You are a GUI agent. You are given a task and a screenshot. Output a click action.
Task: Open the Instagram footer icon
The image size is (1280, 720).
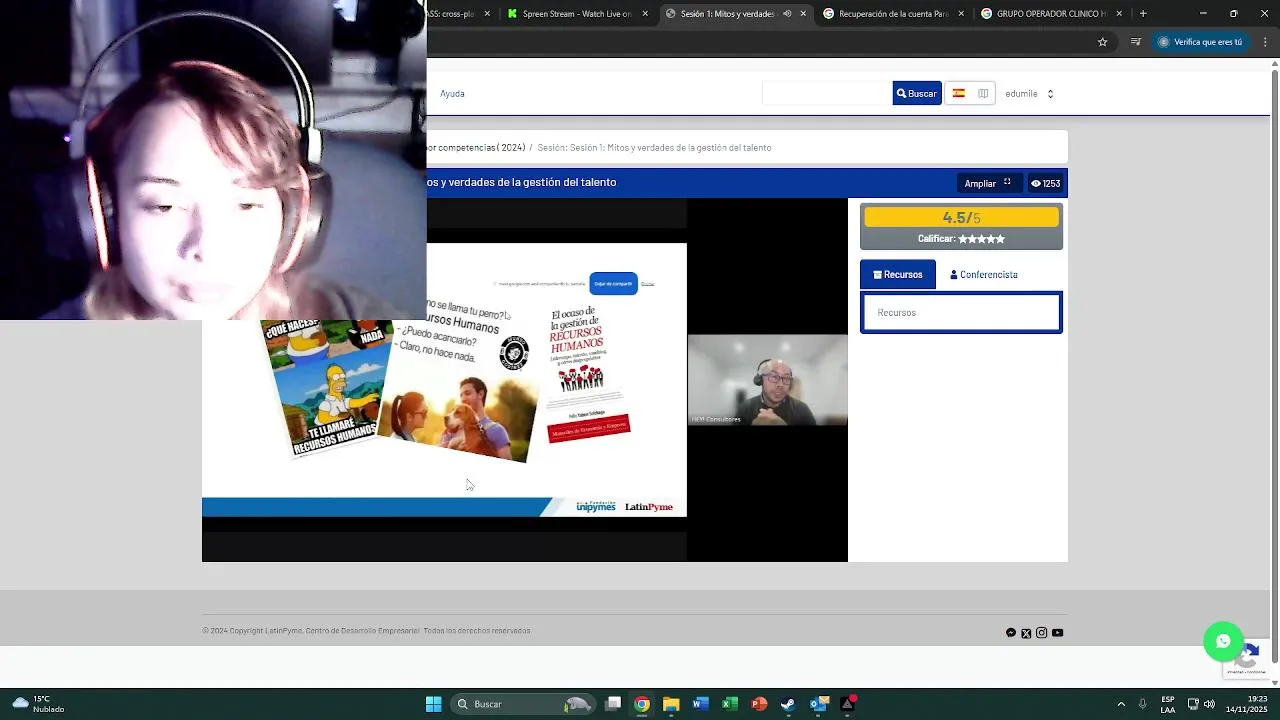1041,633
